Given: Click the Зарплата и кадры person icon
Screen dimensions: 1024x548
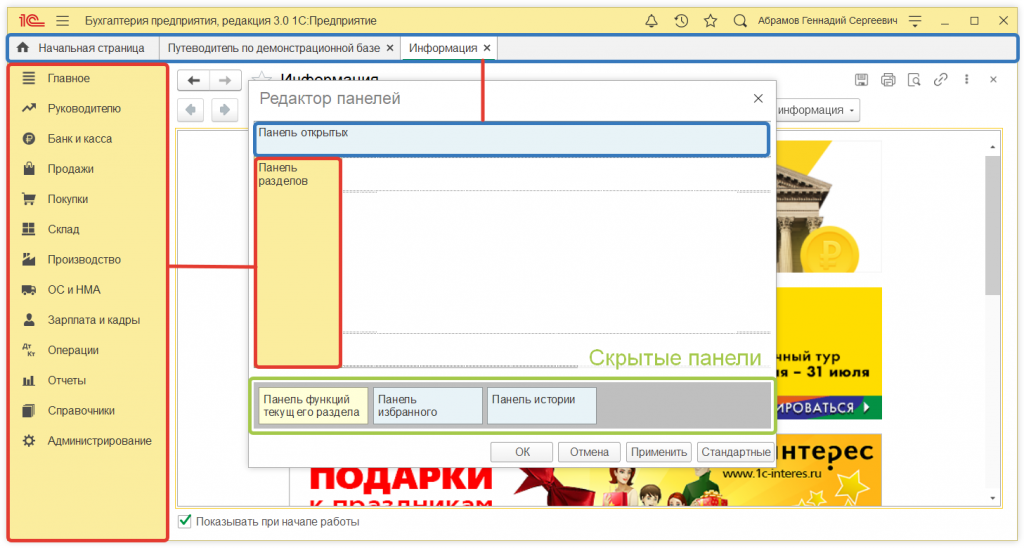Looking at the screenshot, I should (29, 320).
